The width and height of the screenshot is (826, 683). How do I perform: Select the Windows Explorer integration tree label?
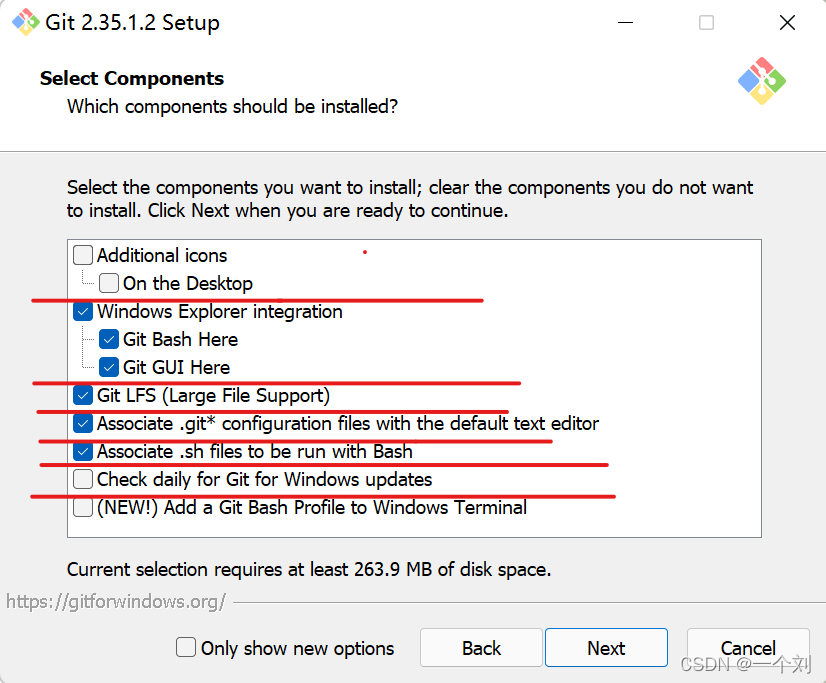[x=220, y=311]
